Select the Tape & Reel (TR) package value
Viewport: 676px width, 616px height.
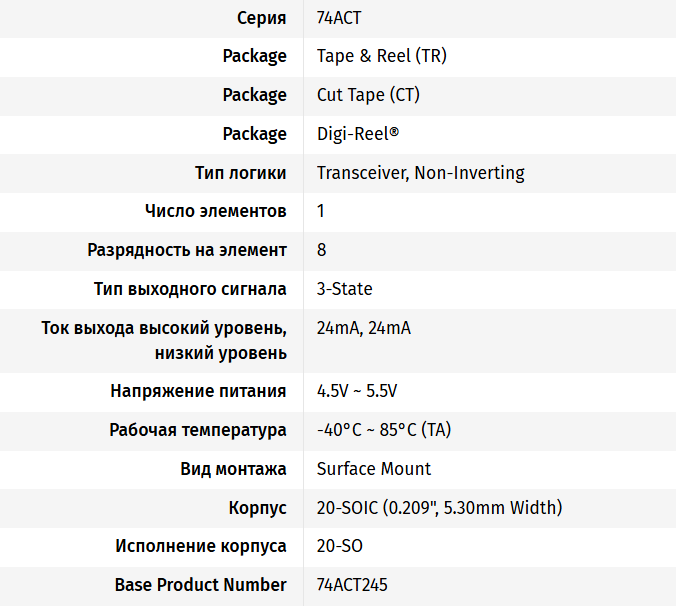[x=381, y=56]
